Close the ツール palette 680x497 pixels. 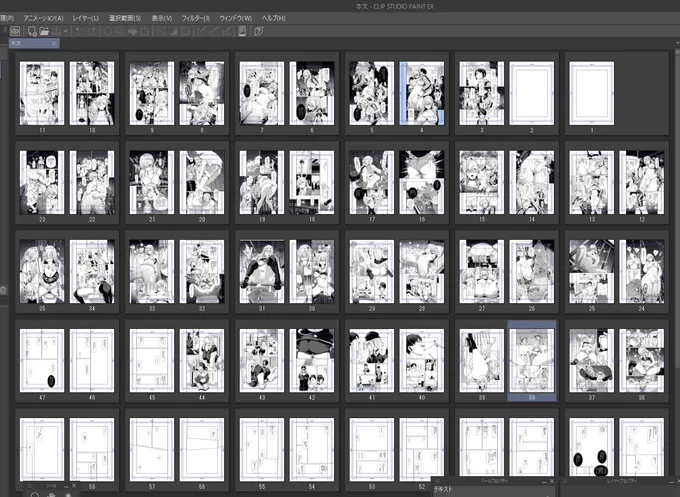(74, 486)
